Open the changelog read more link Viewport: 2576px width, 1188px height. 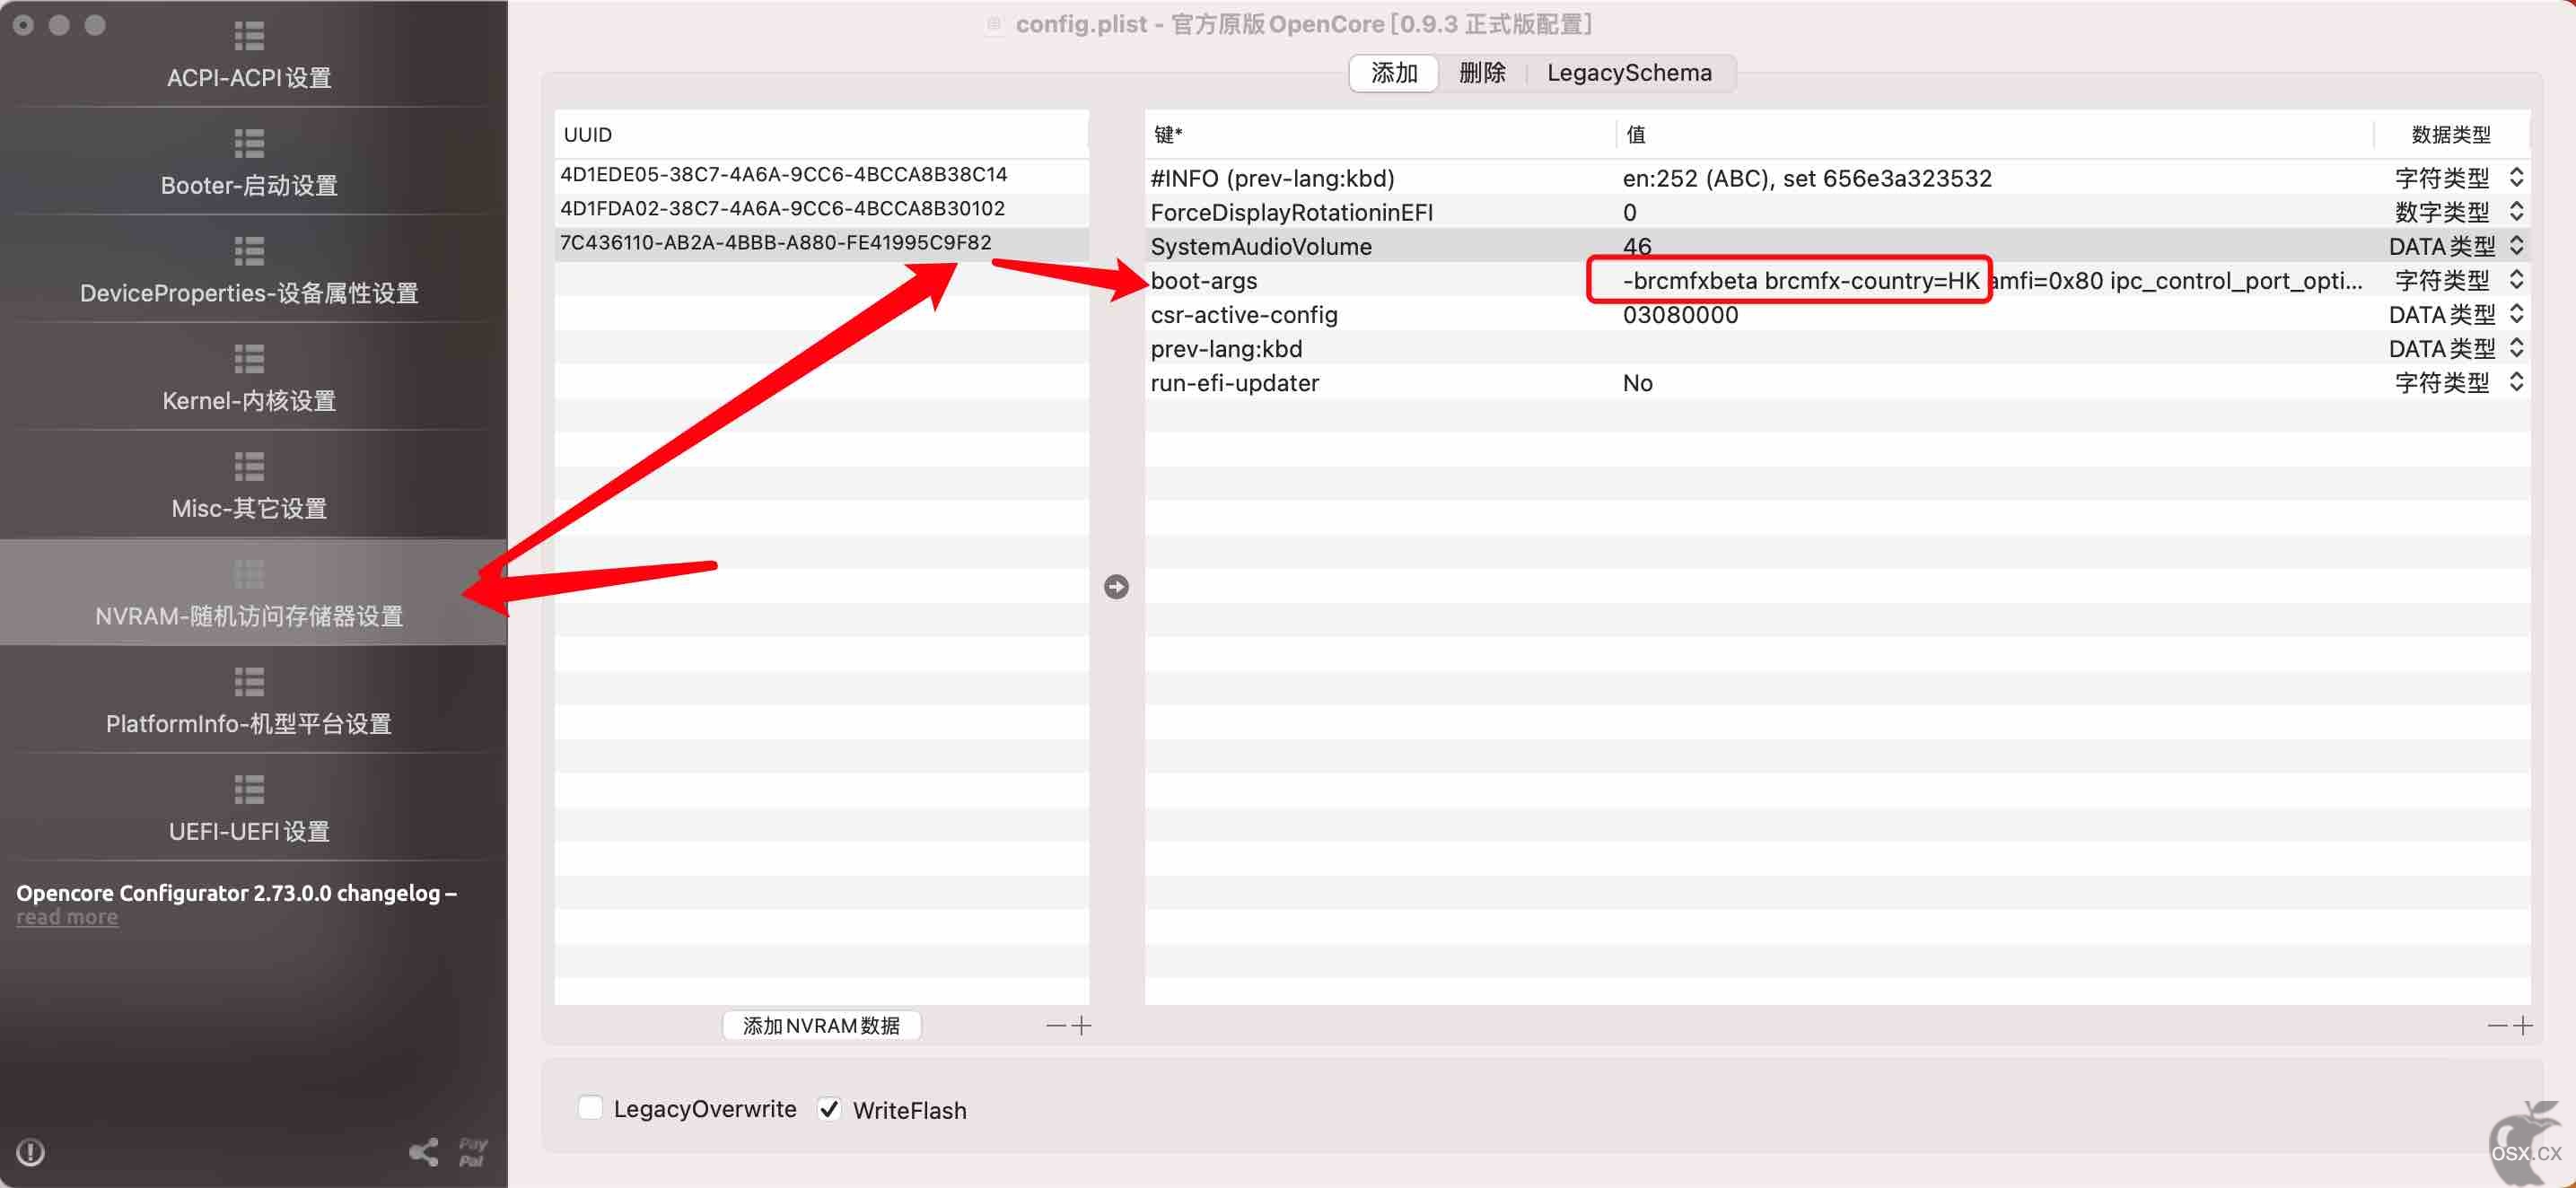point(67,917)
